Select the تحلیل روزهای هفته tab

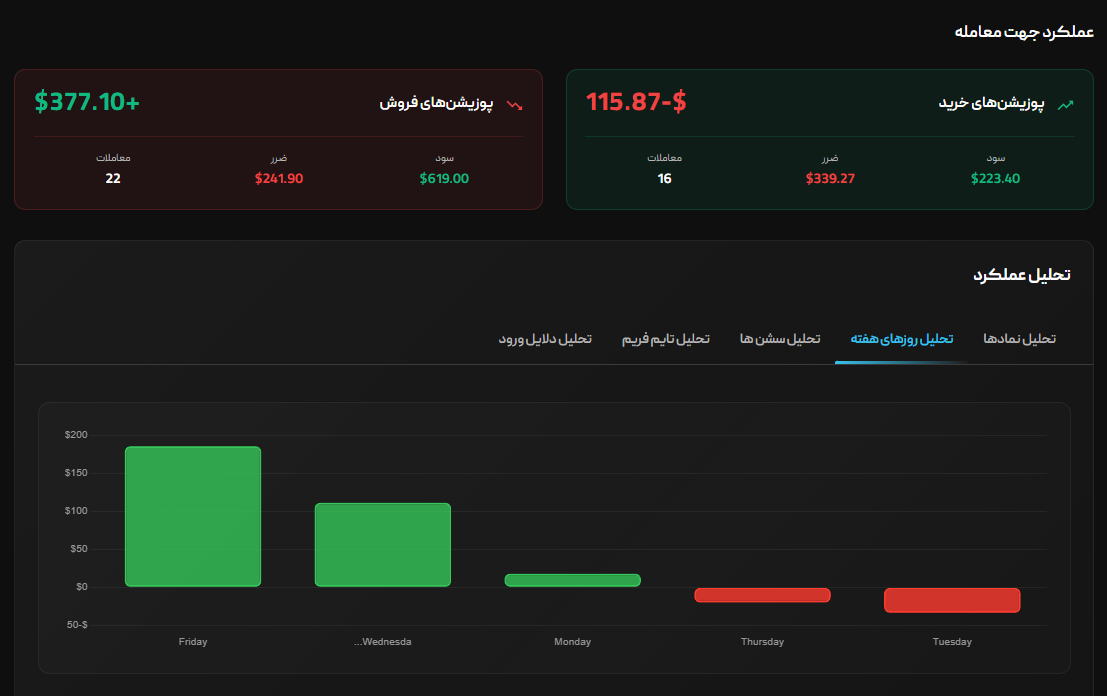click(901, 339)
